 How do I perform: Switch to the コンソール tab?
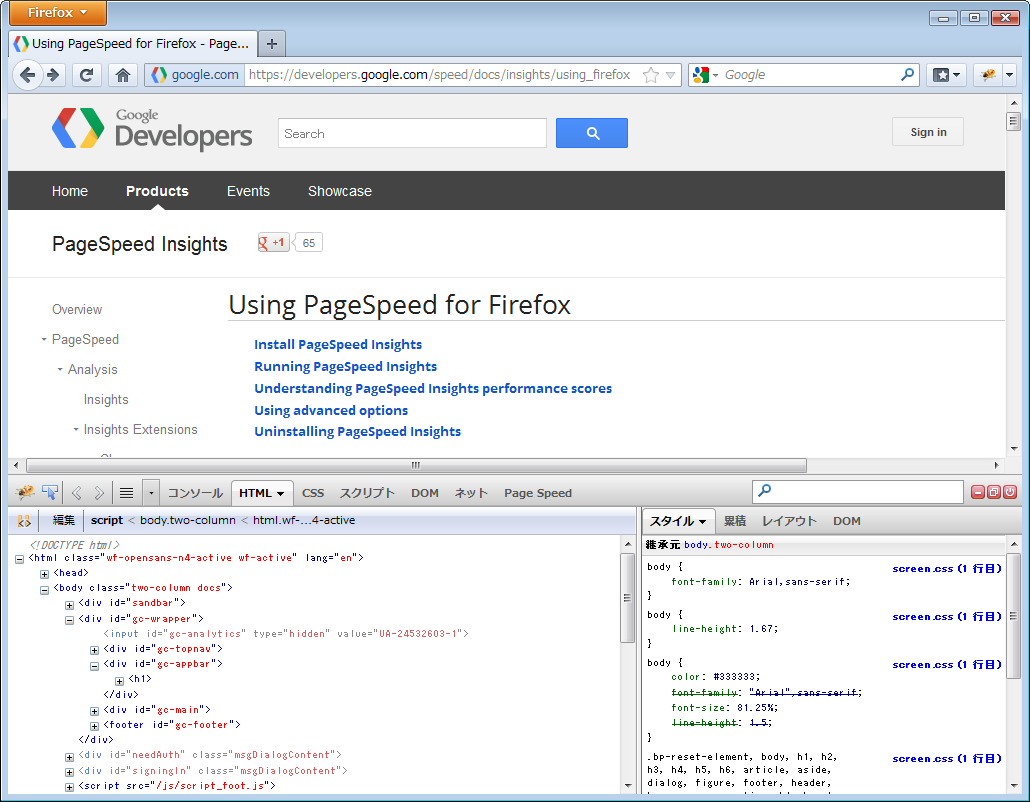tap(195, 493)
